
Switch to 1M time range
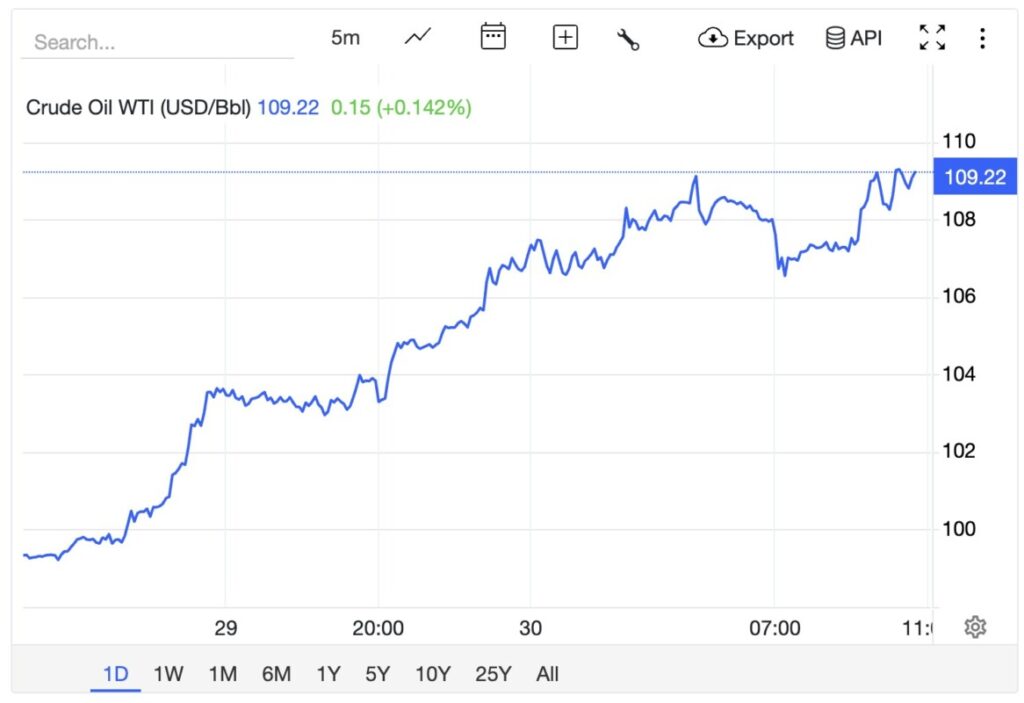(x=222, y=674)
